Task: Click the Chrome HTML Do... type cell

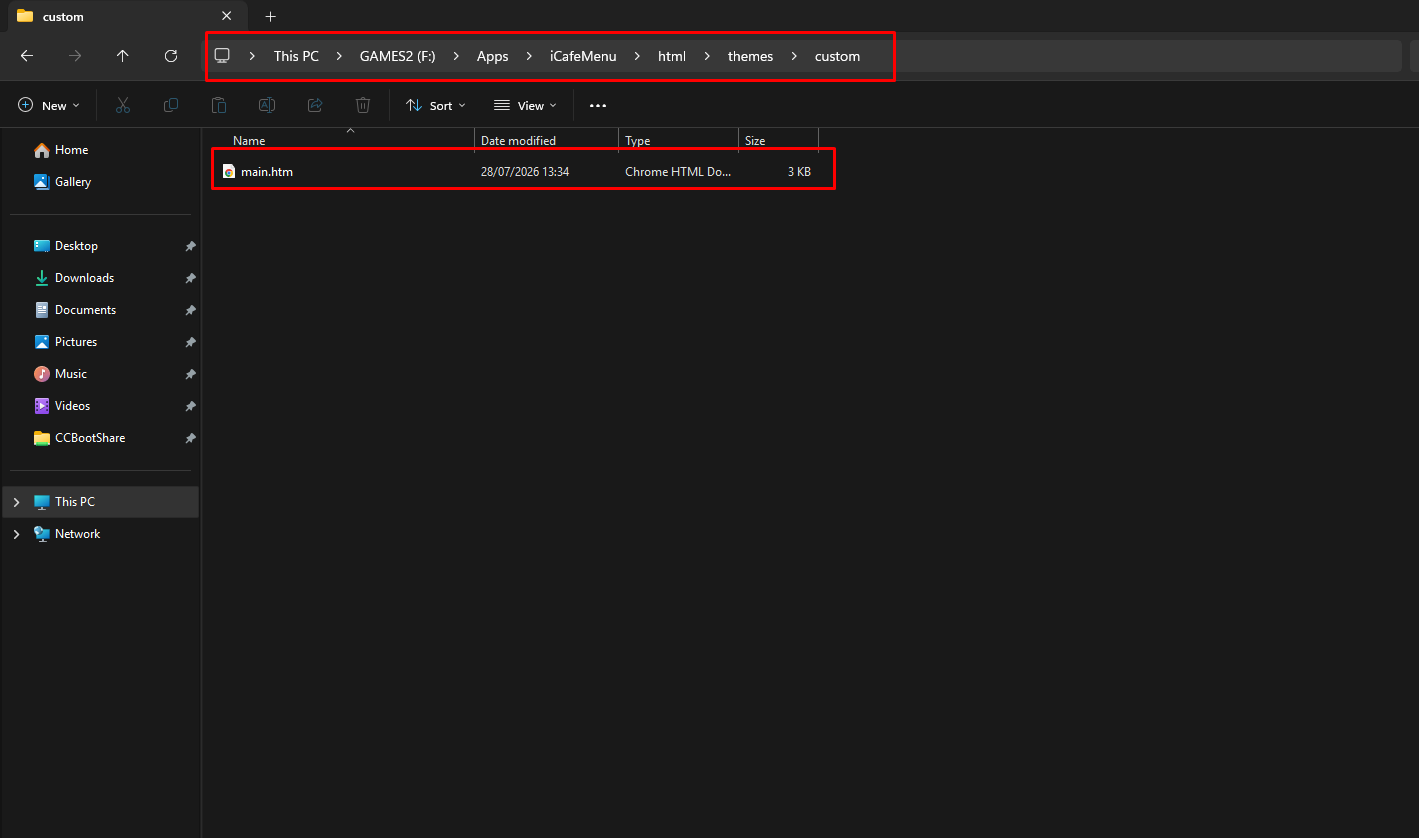Action: click(x=678, y=171)
